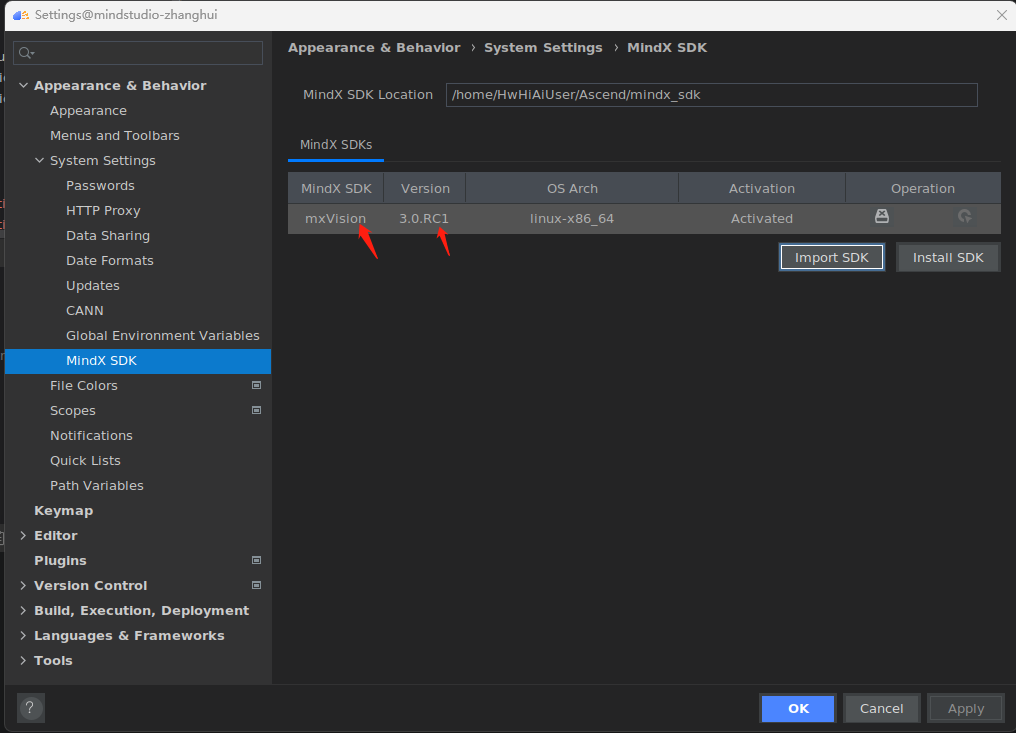This screenshot has width=1016, height=733.
Task: Open the Quick Lists page
Action: (85, 461)
